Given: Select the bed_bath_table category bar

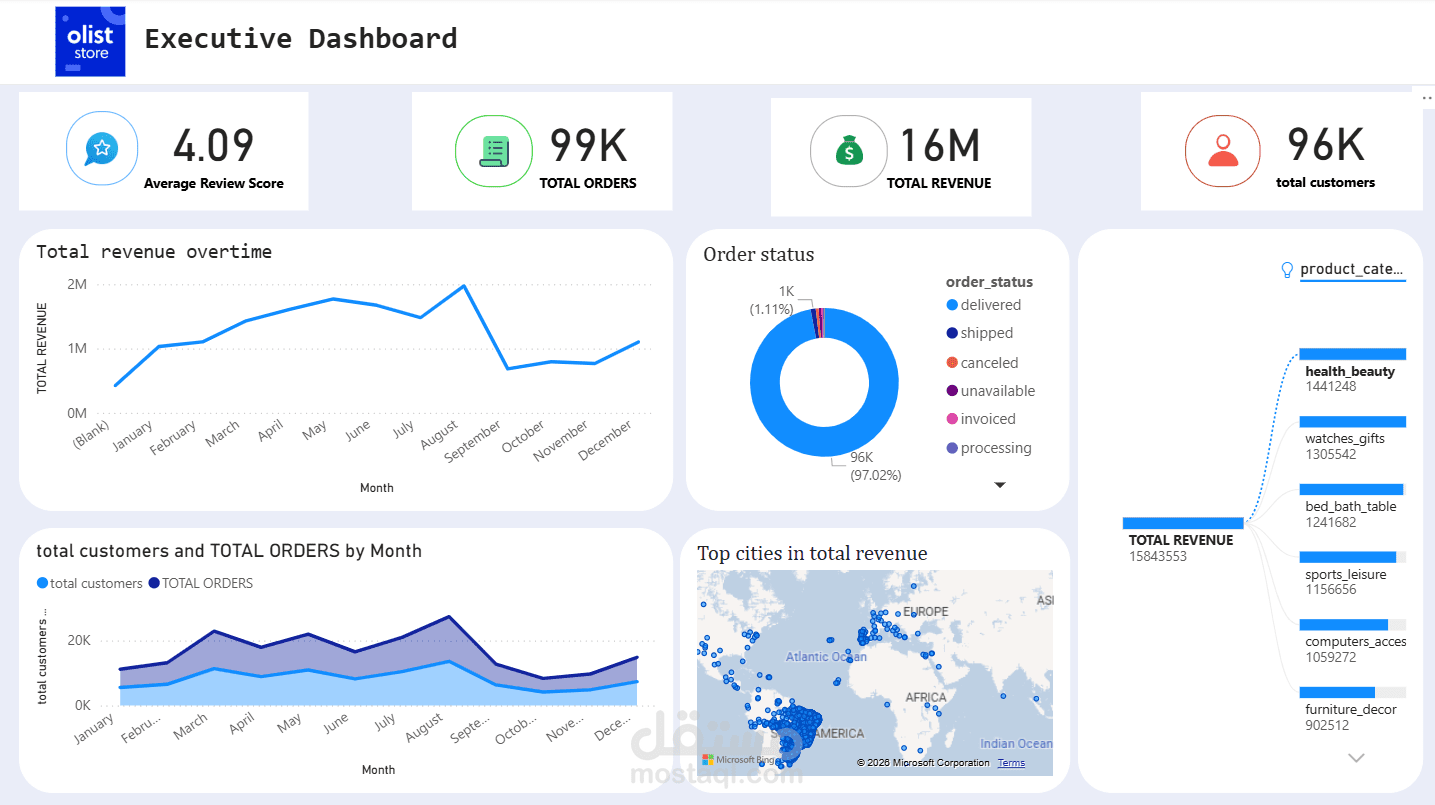Looking at the screenshot, I should tap(1353, 489).
